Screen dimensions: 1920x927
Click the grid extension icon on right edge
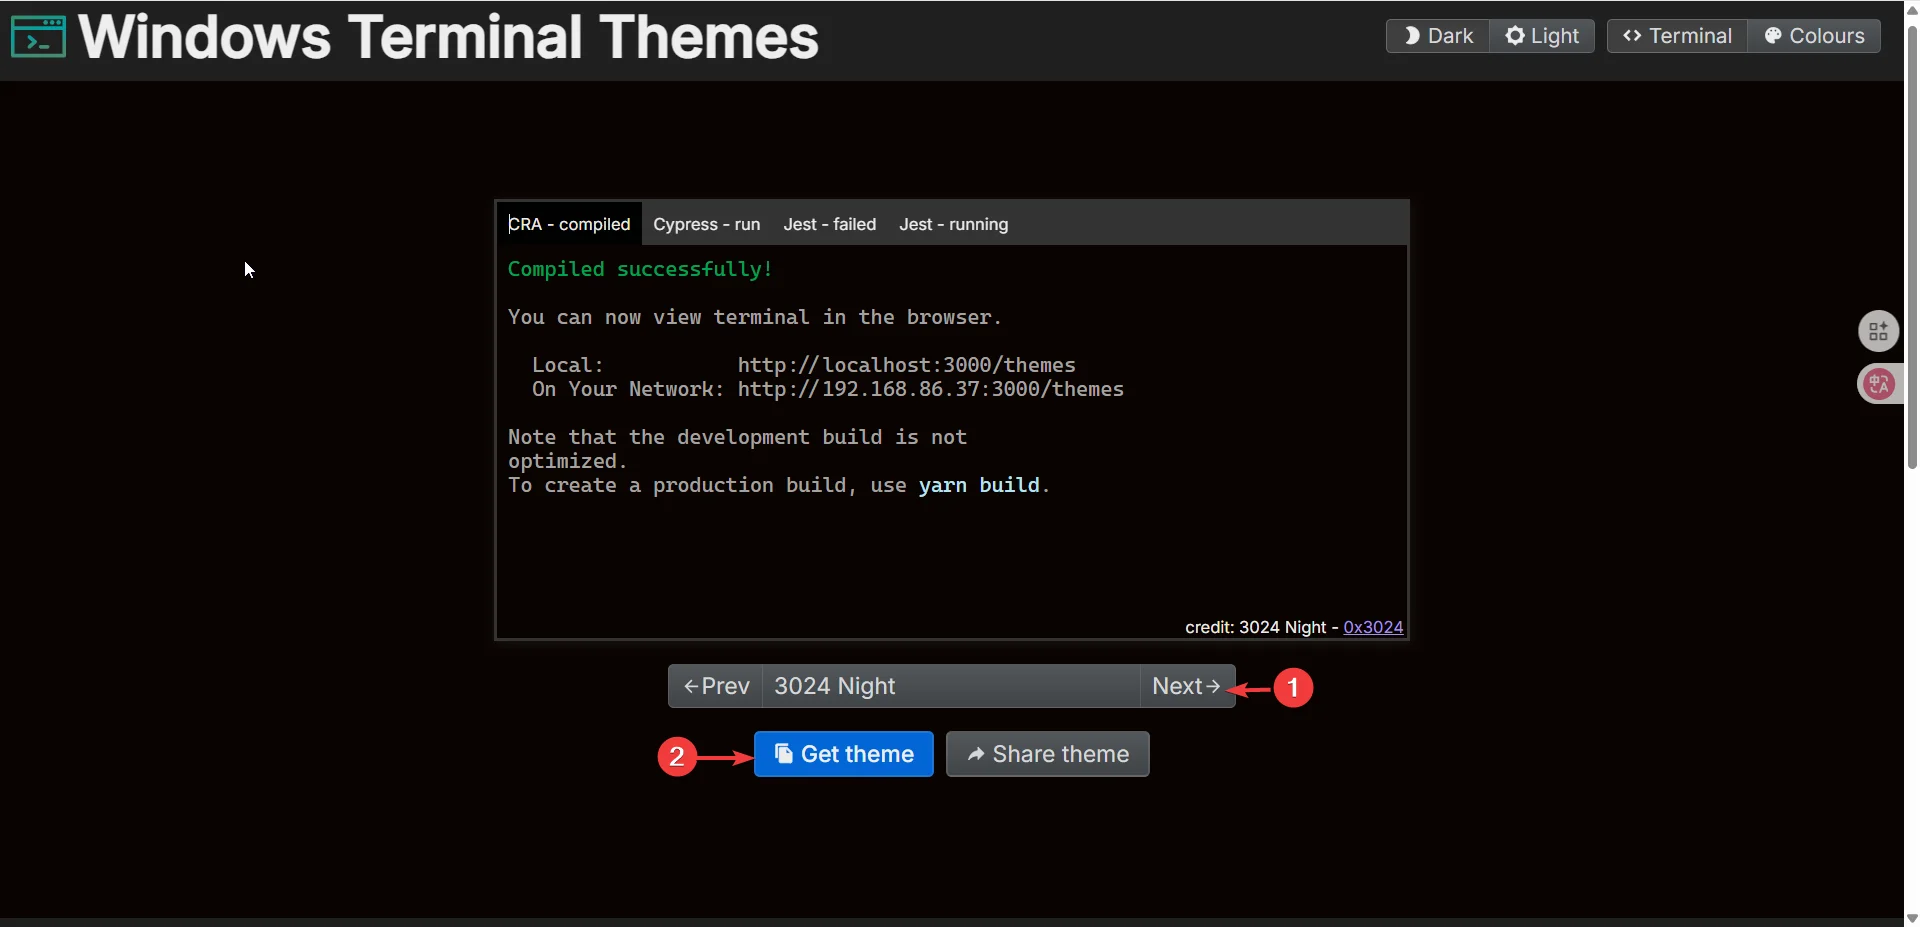click(x=1878, y=331)
